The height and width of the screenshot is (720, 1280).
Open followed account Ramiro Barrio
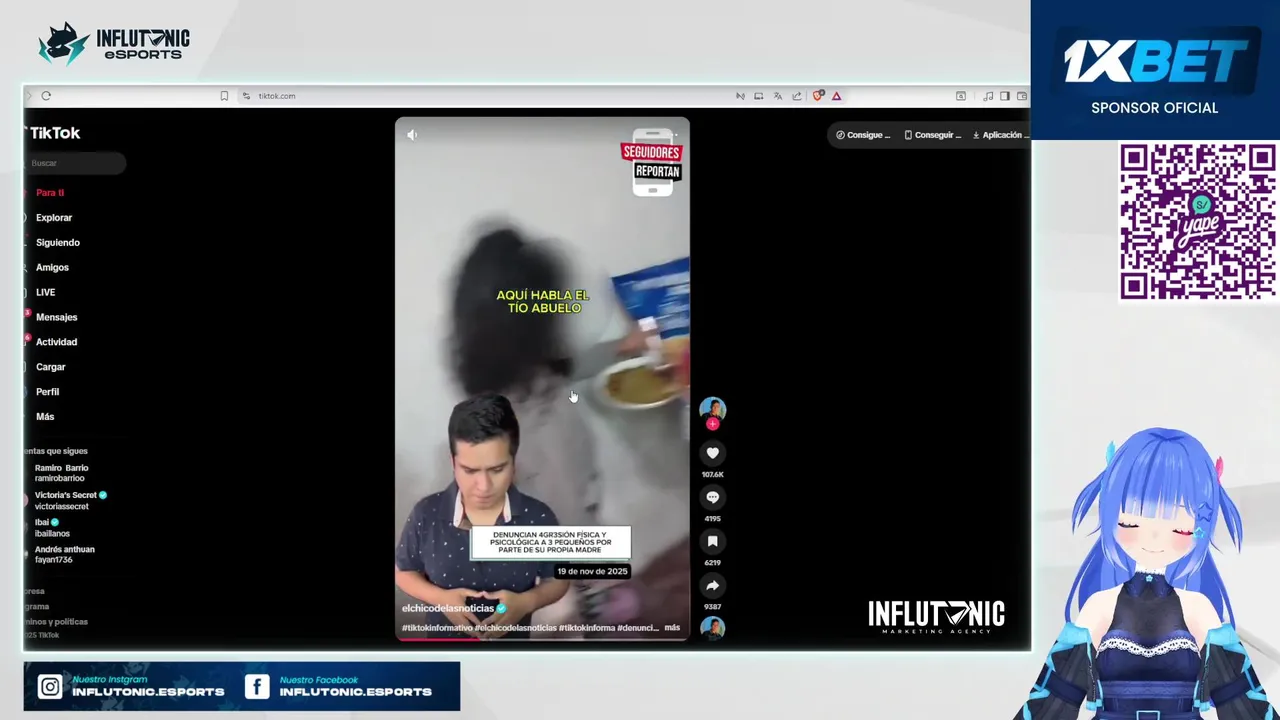point(62,473)
